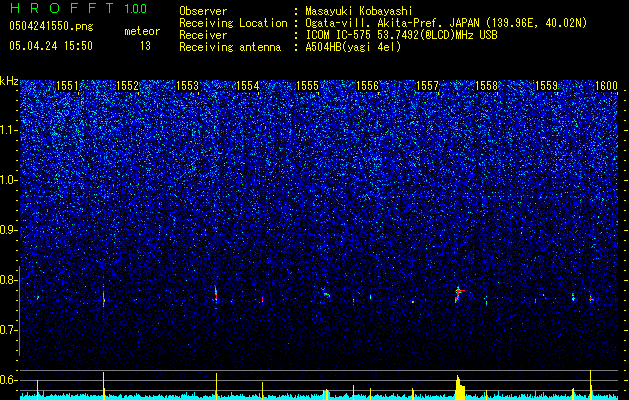Image resolution: width=629 pixels, height=400 pixels.
Task: Click the 1551 time marker
Action: point(67,86)
